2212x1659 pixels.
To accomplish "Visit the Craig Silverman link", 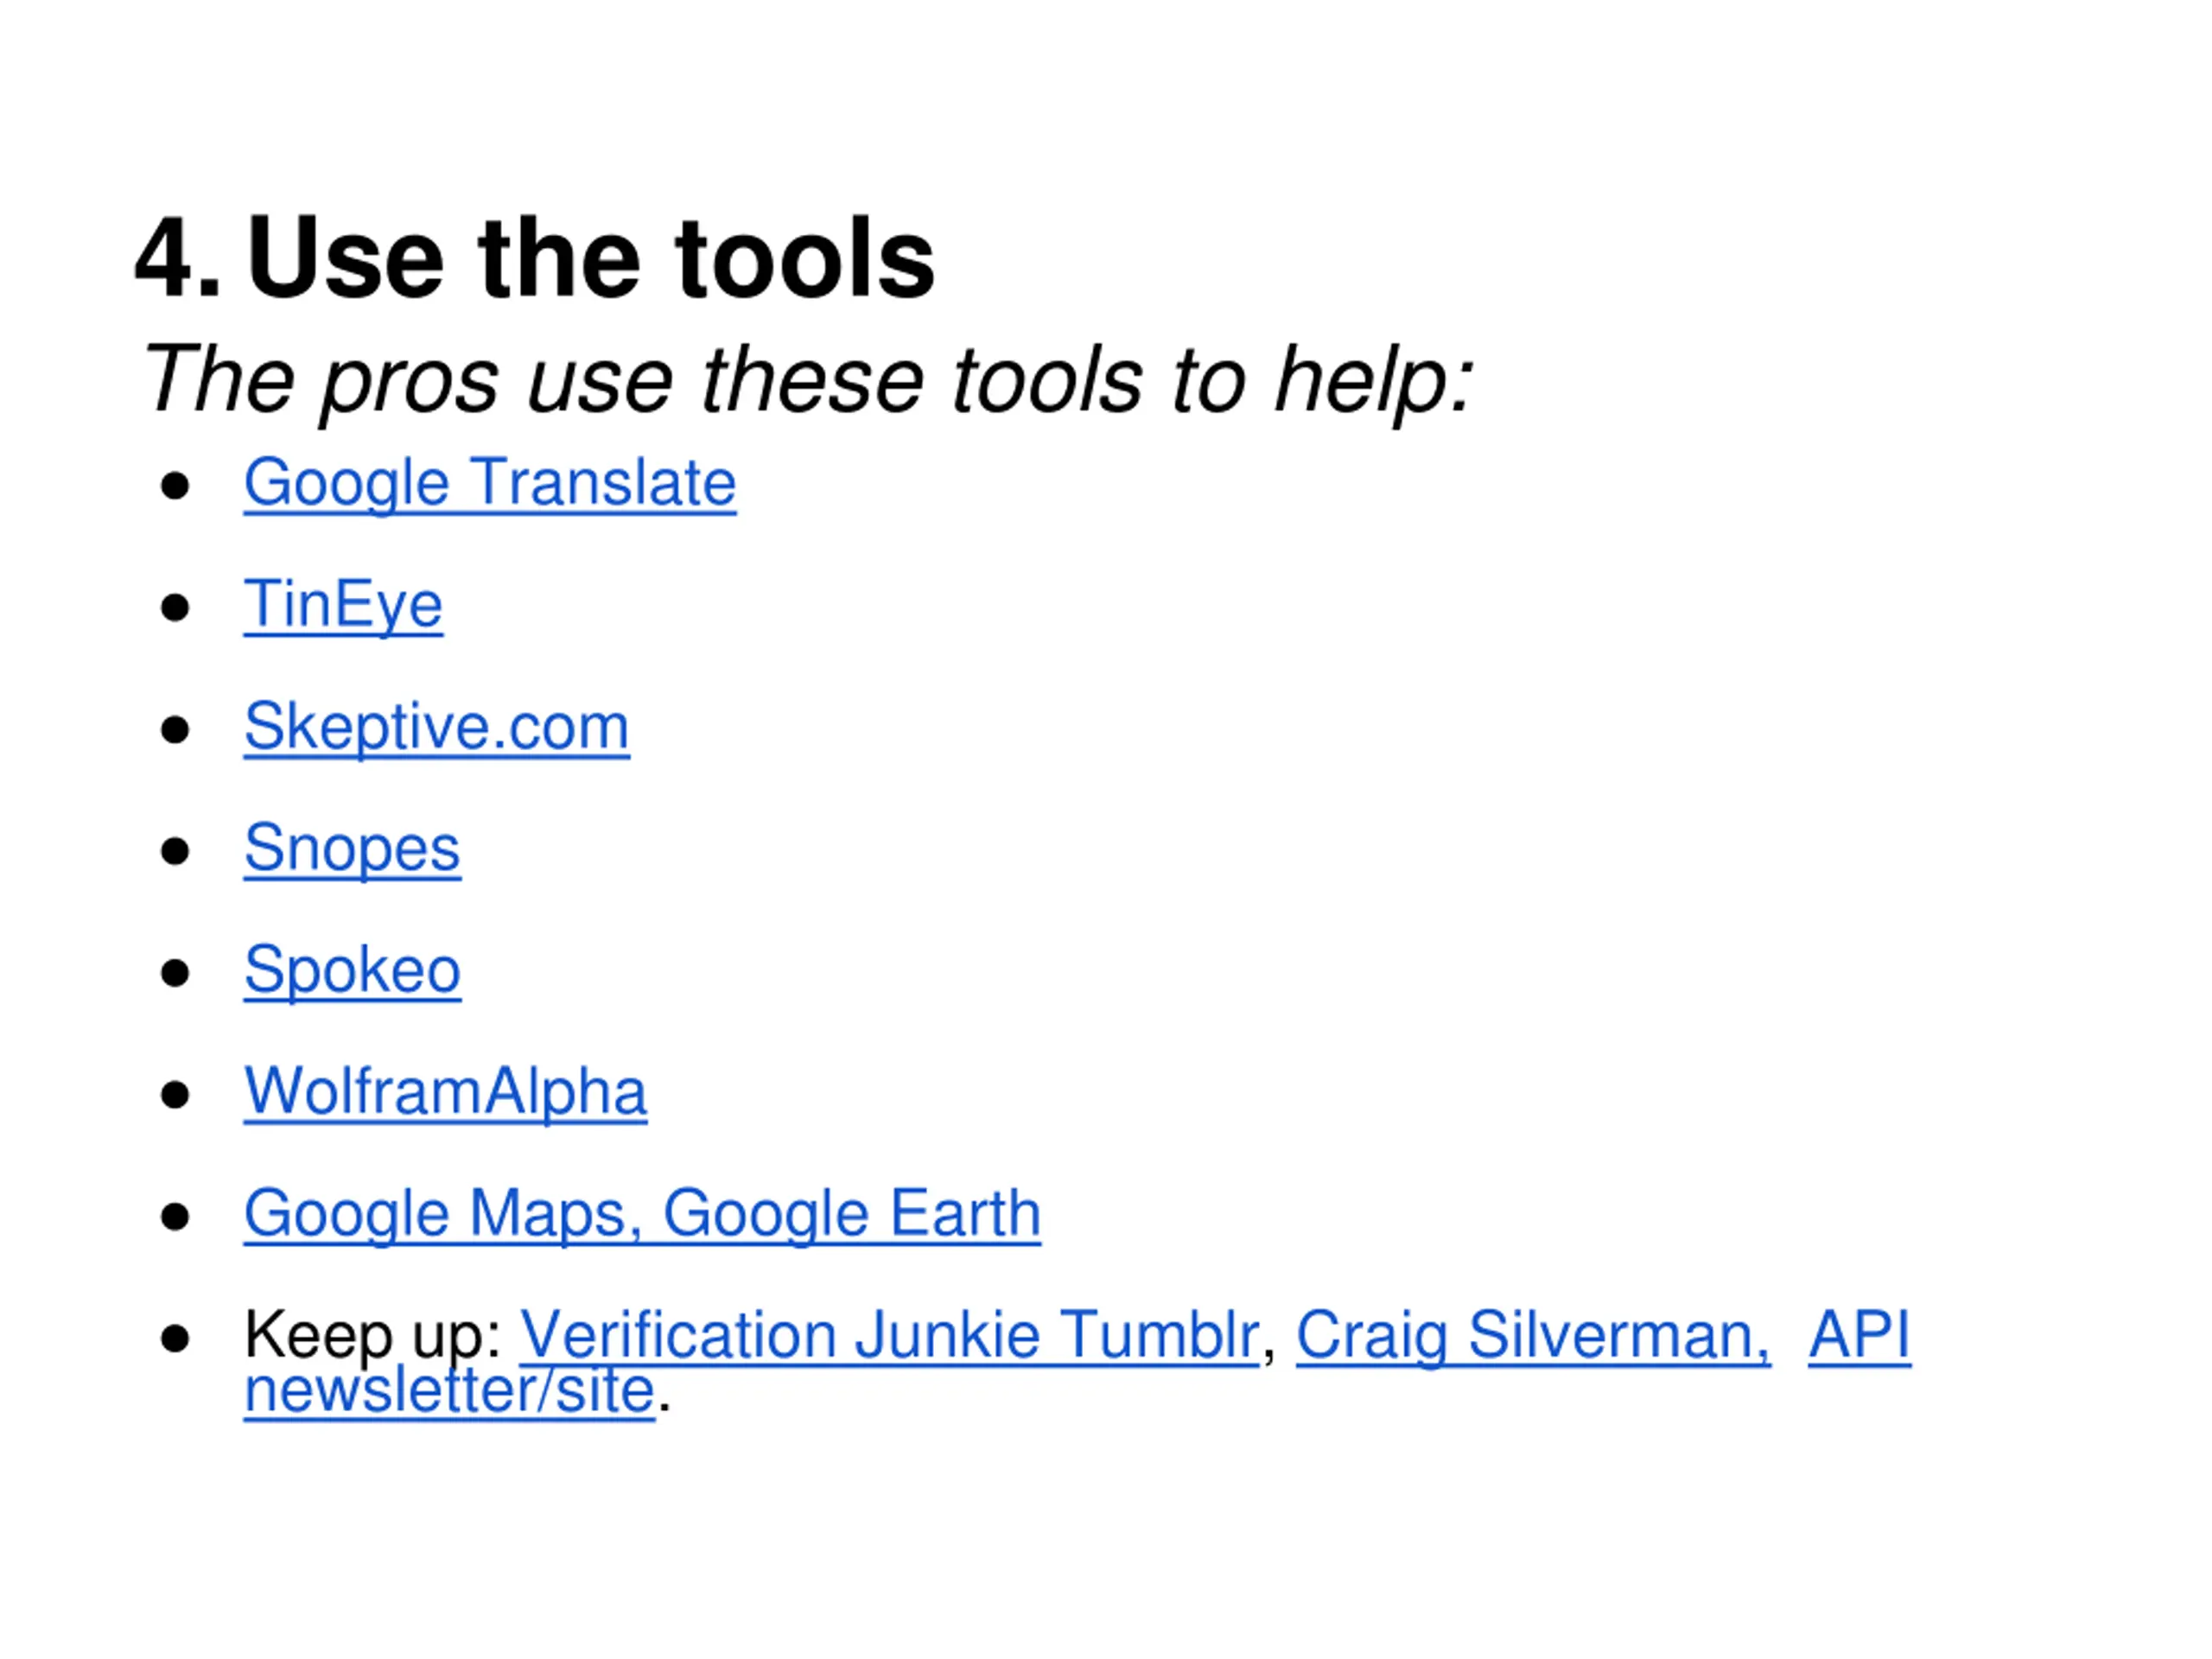I will pos(1533,1336).
